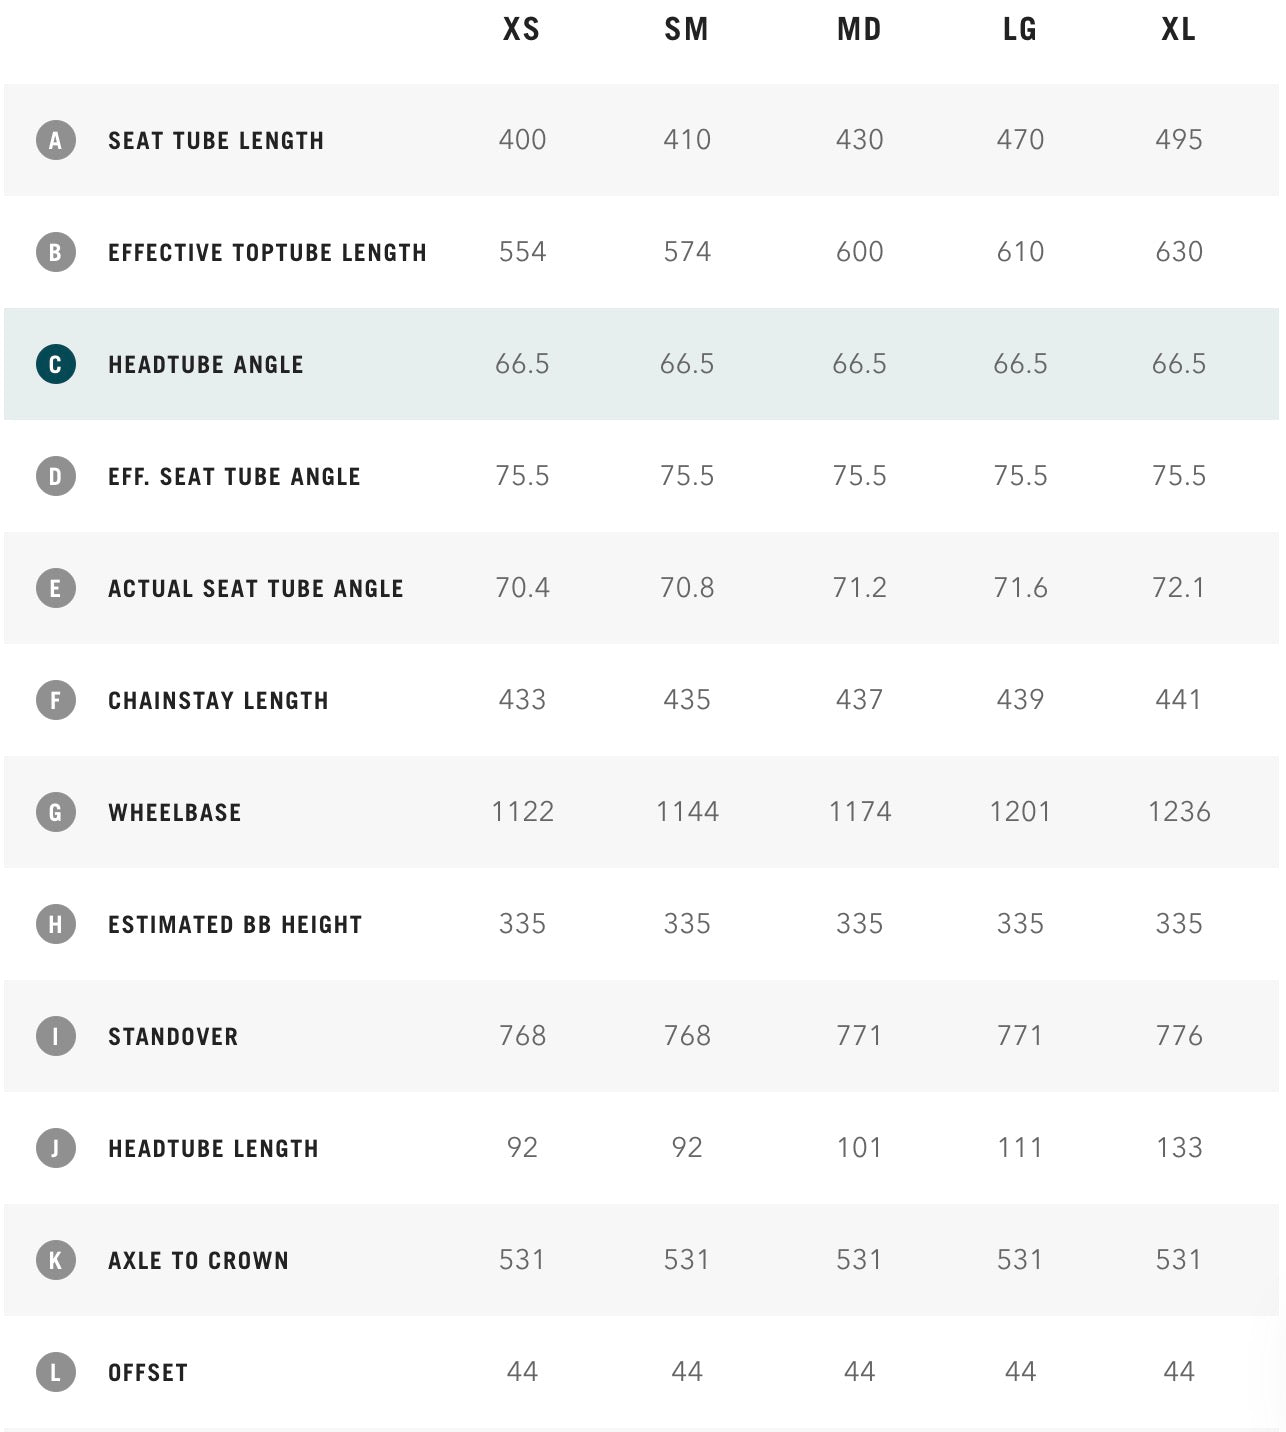This screenshot has height=1432, width=1286.
Task: Click the circled A seat tube icon
Action: point(56,140)
